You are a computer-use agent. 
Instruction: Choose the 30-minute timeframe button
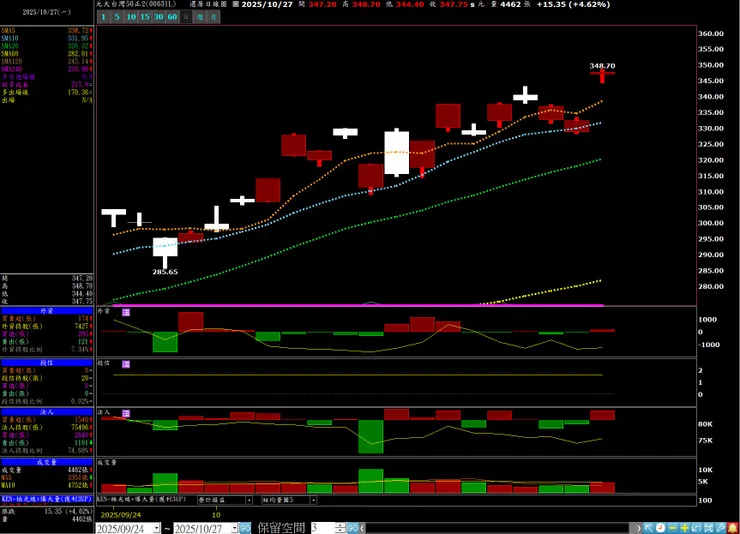point(159,17)
